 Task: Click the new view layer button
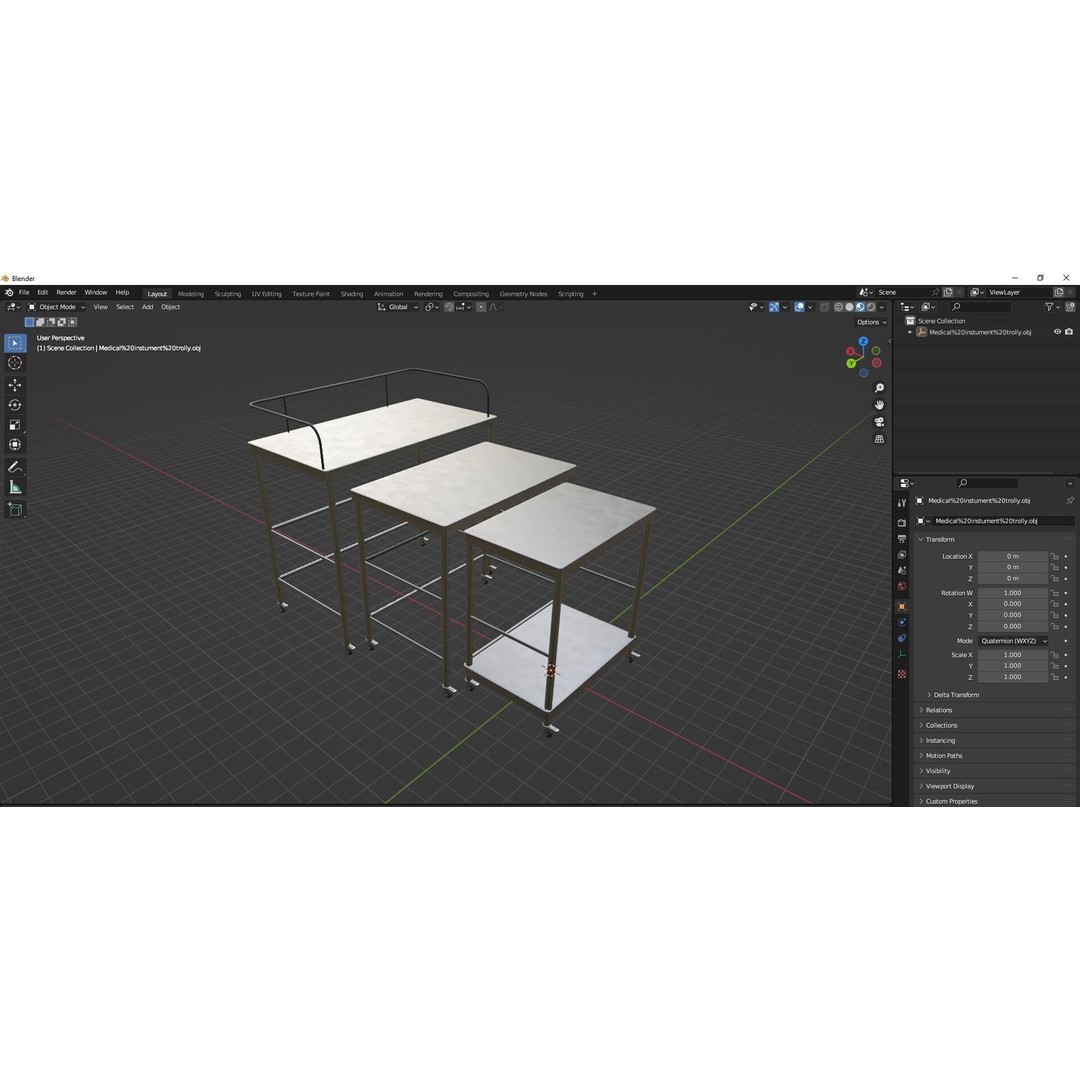(1059, 293)
